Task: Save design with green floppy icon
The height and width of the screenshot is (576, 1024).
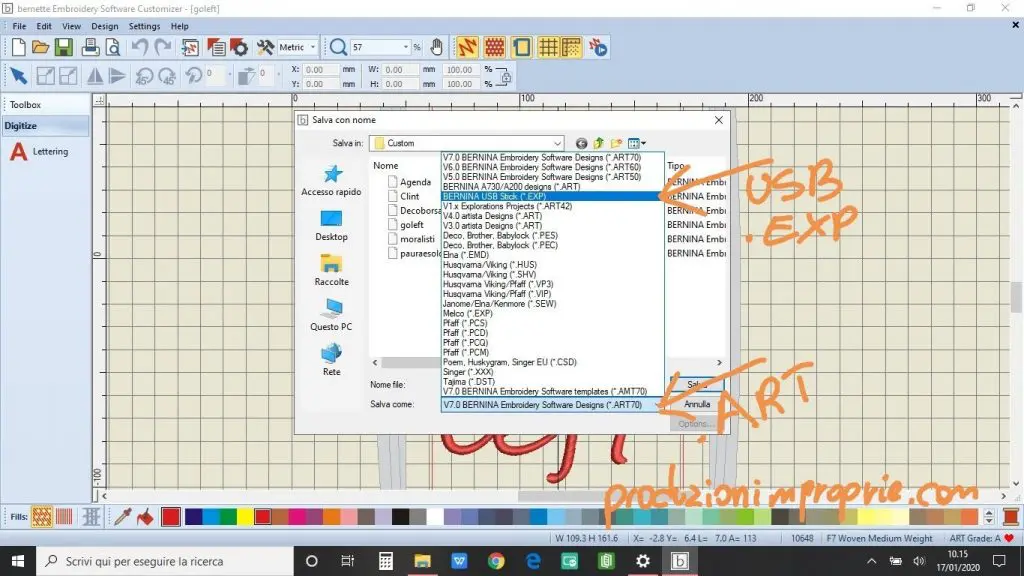Action: click(63, 47)
